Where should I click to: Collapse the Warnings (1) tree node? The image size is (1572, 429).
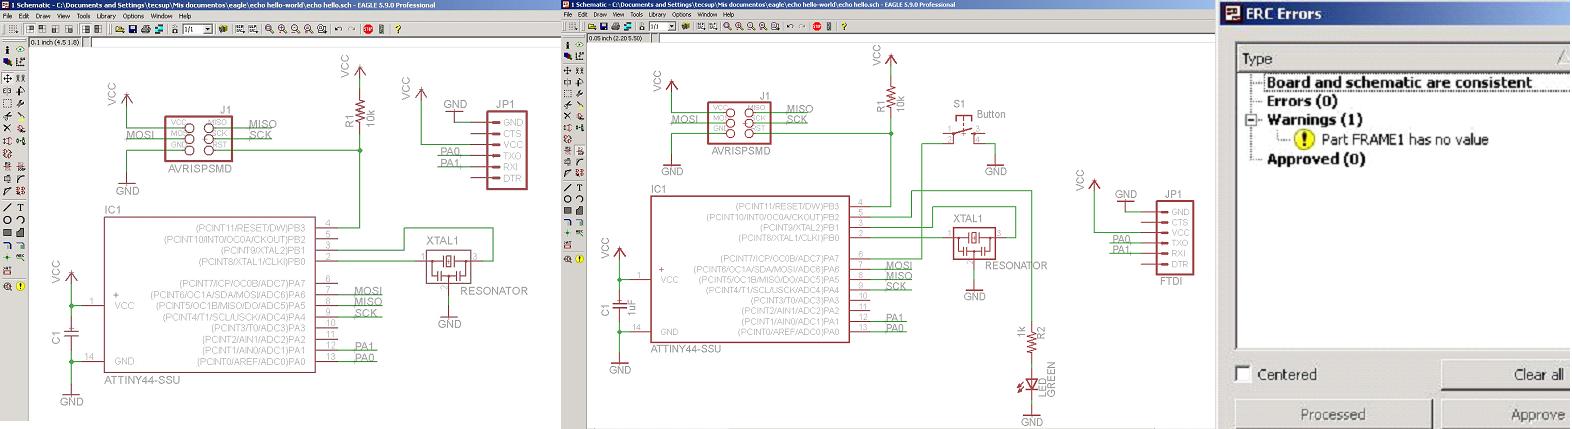(1250, 120)
